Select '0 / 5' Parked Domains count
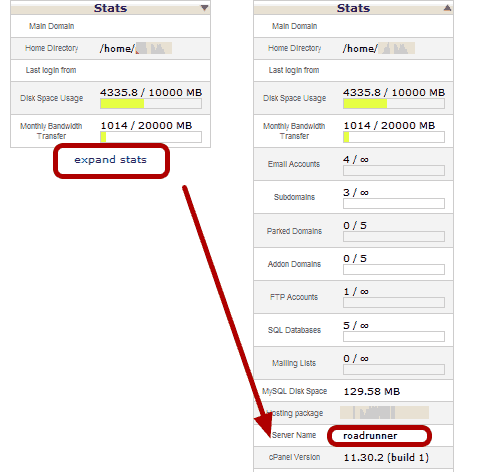 [x=355, y=226]
